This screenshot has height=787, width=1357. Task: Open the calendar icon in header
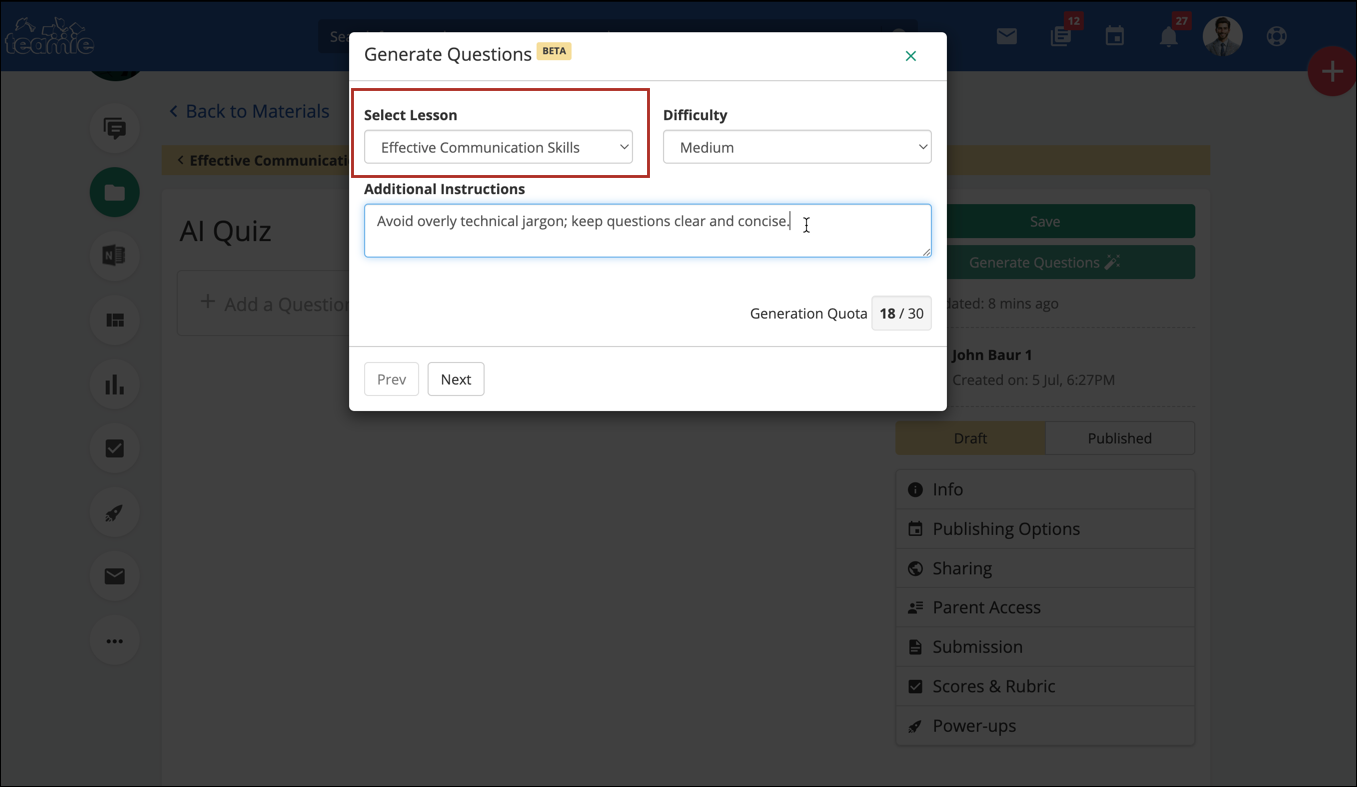1114,37
